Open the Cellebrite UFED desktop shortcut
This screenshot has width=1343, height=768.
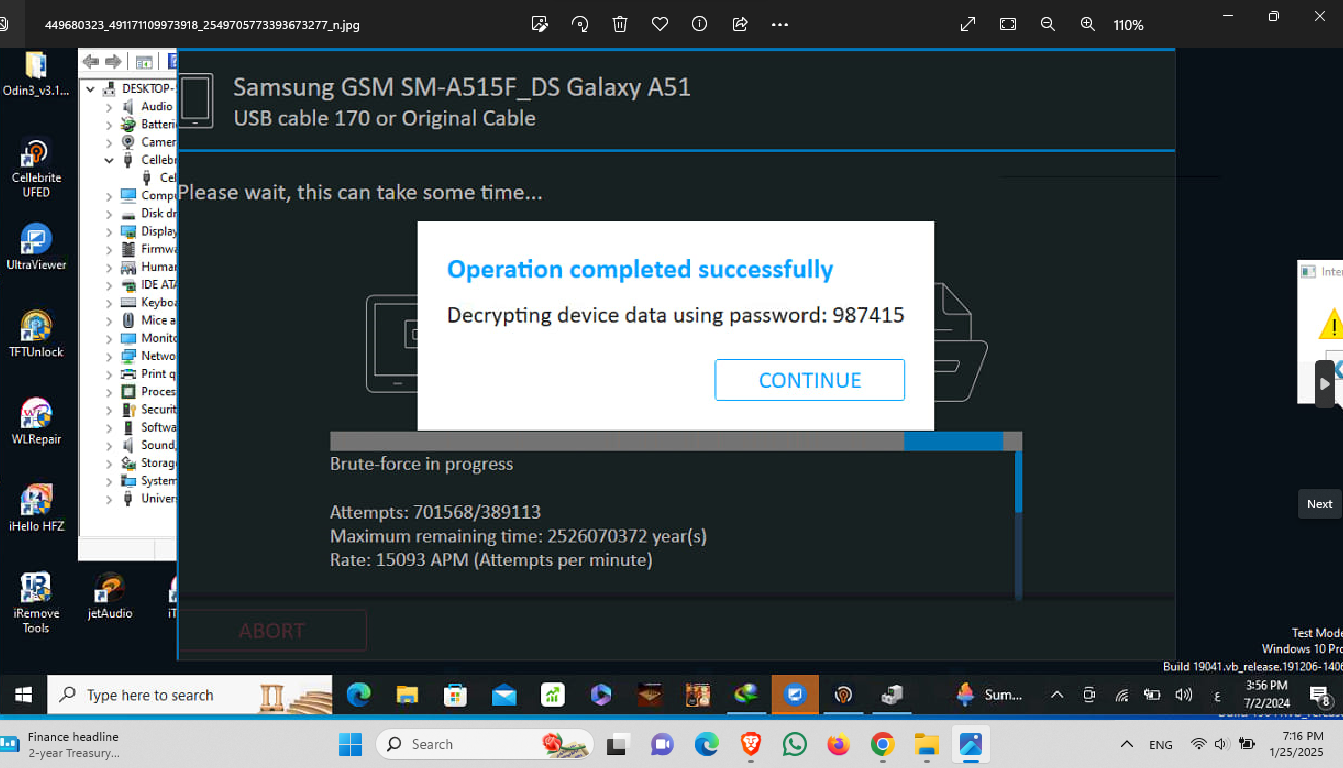coord(36,168)
